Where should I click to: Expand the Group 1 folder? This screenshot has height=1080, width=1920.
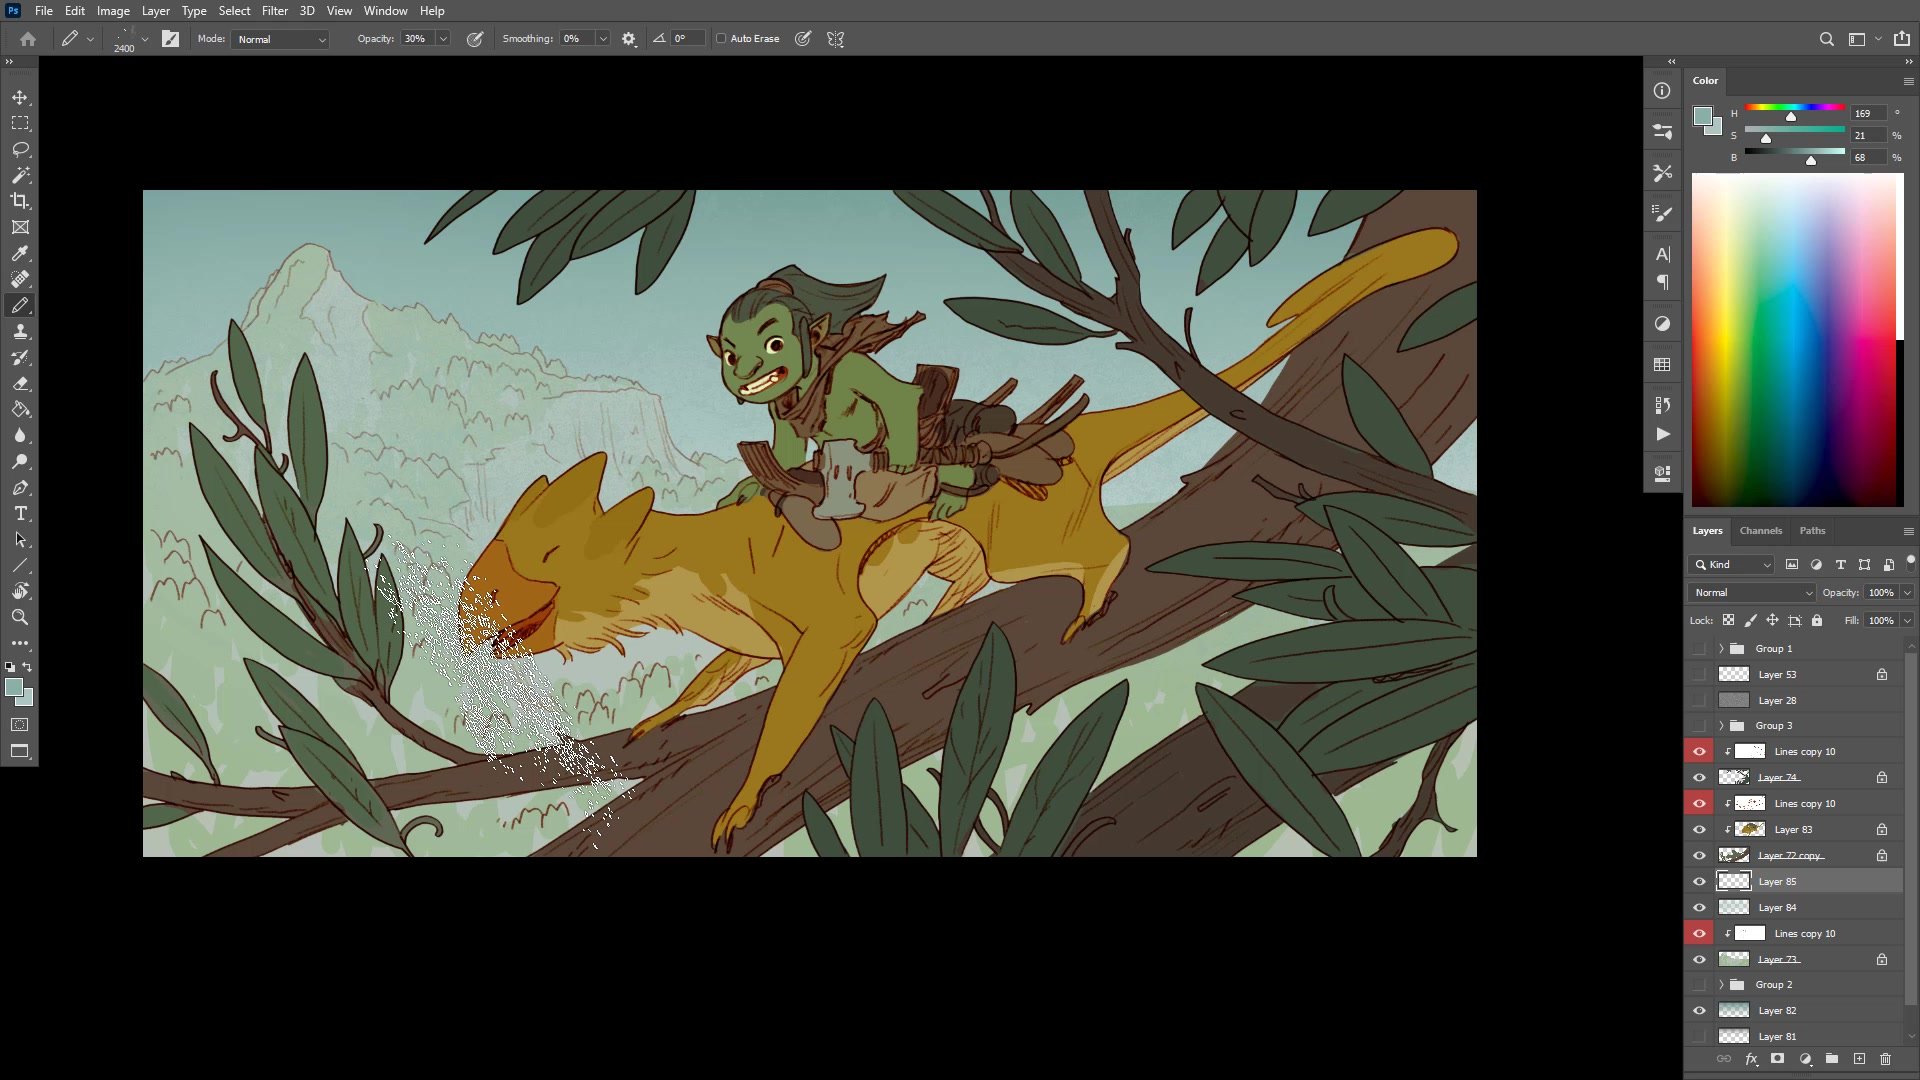1721,648
